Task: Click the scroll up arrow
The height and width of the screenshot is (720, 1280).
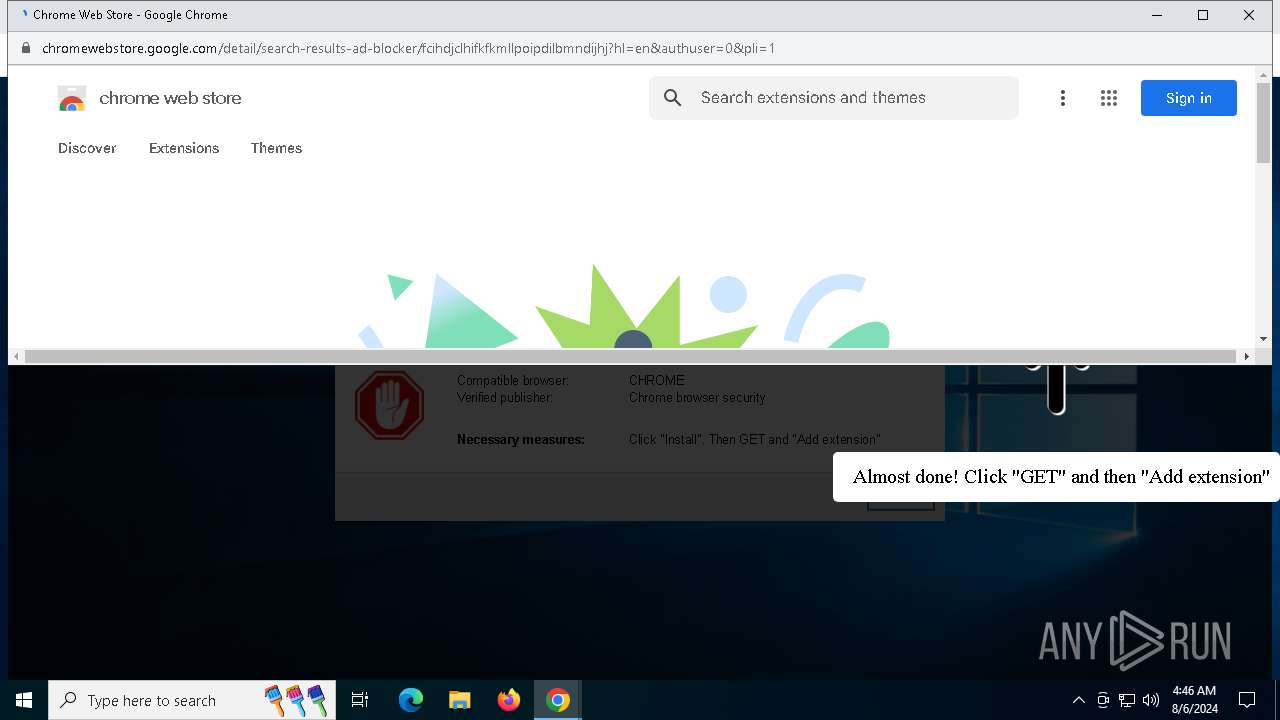Action: [x=1263, y=74]
